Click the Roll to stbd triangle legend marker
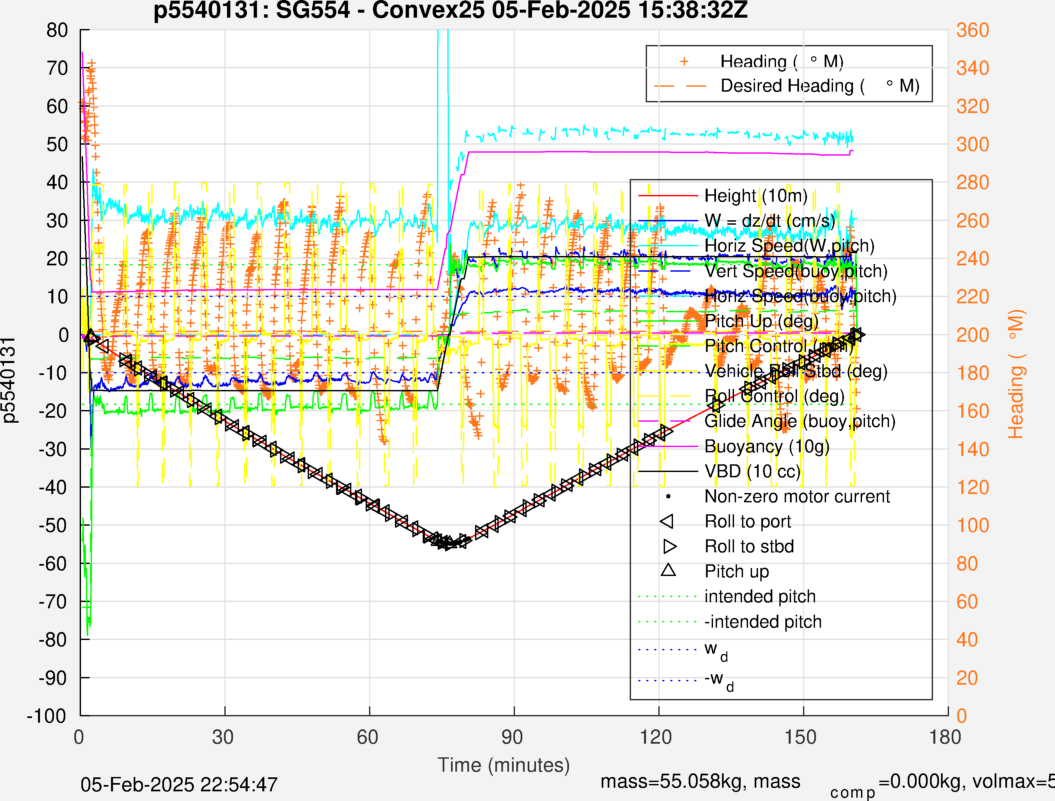 point(667,546)
